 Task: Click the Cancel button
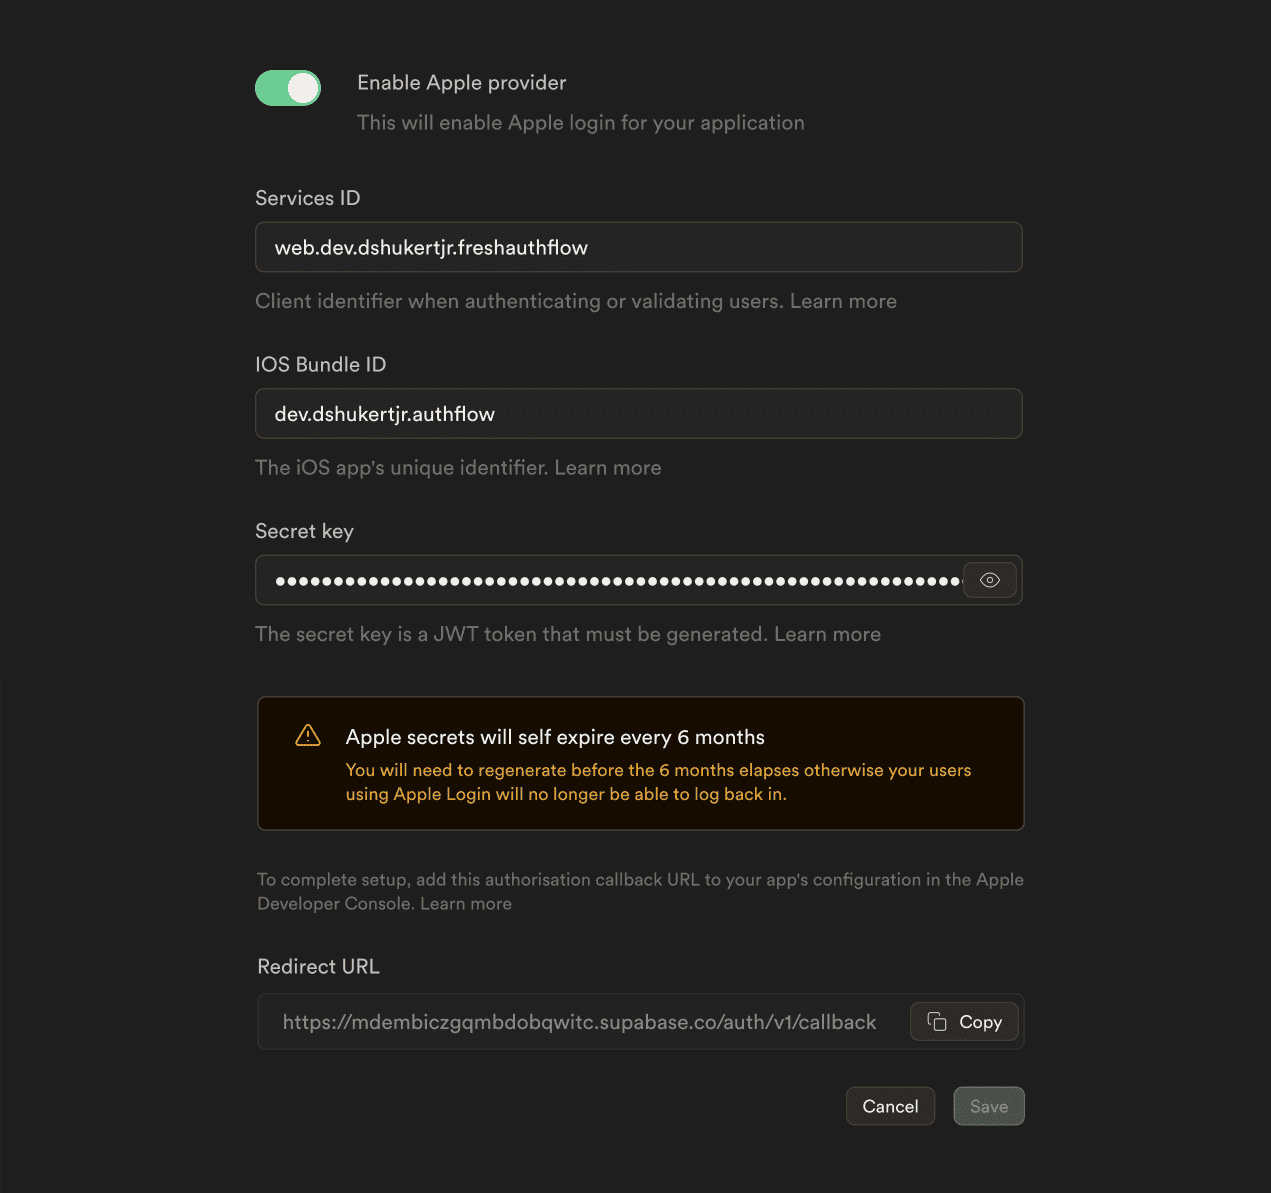coord(890,1106)
